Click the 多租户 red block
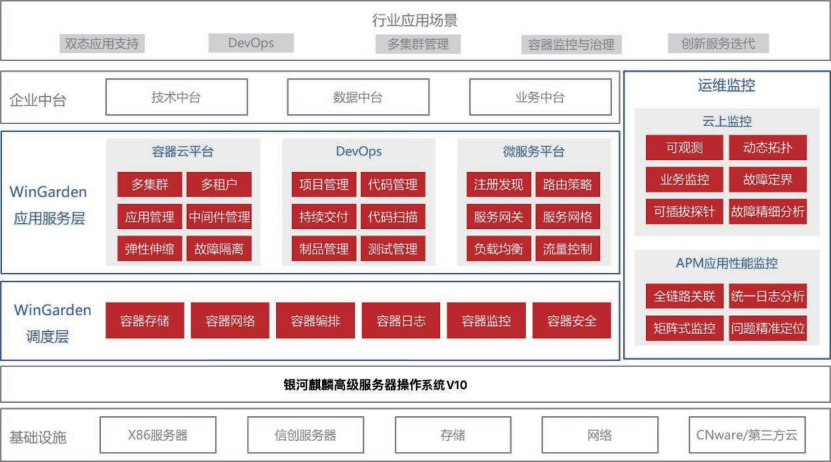This screenshot has width=831, height=462. [x=219, y=184]
